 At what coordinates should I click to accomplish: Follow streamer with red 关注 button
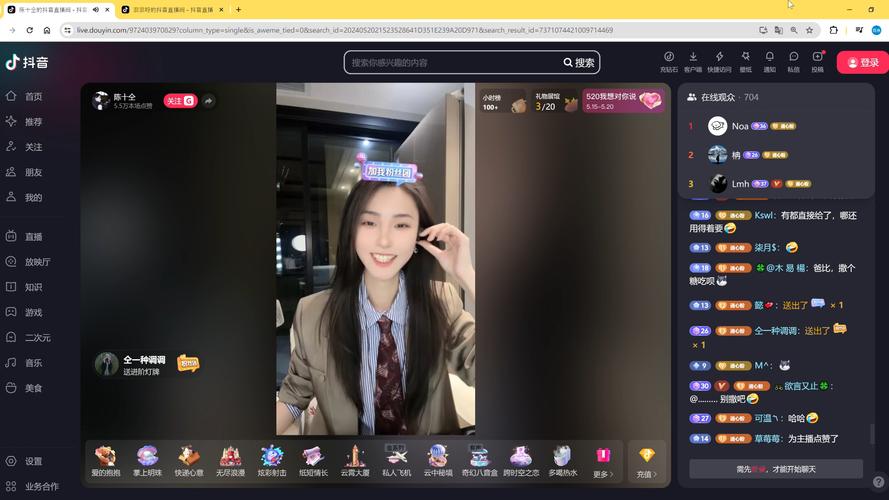[180, 101]
